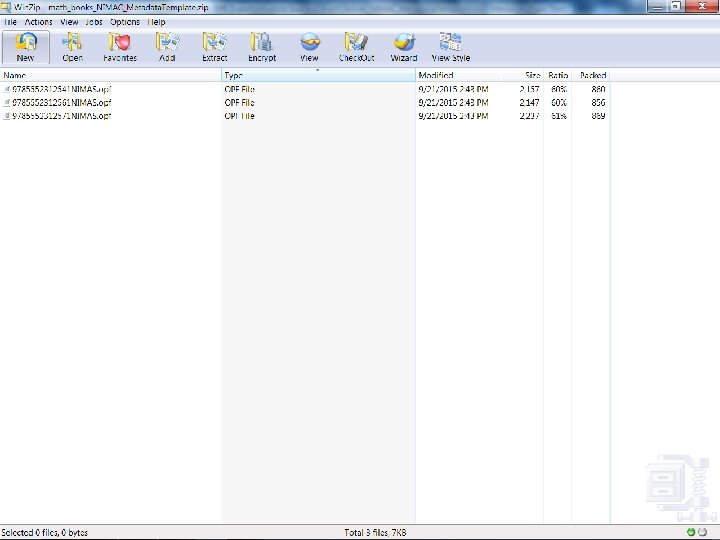Select the third NIMAS.opf file ending 2571
720x540 pixels.
tap(62, 116)
